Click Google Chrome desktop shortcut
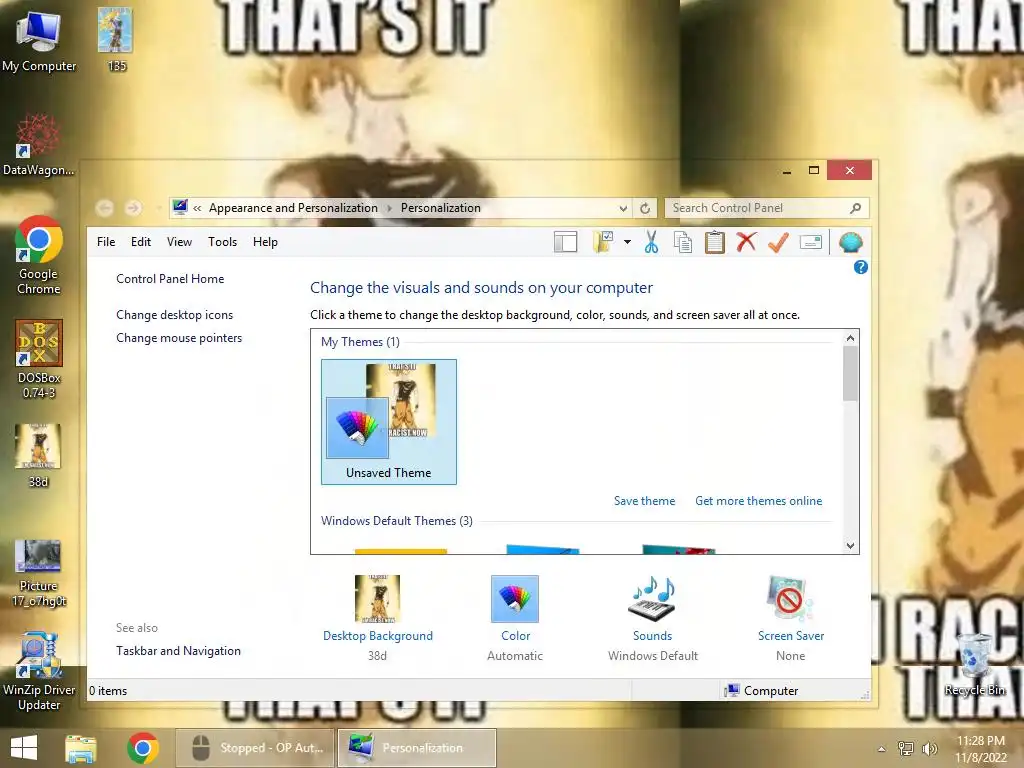Image resolution: width=1024 pixels, height=768 pixels. coord(39,255)
